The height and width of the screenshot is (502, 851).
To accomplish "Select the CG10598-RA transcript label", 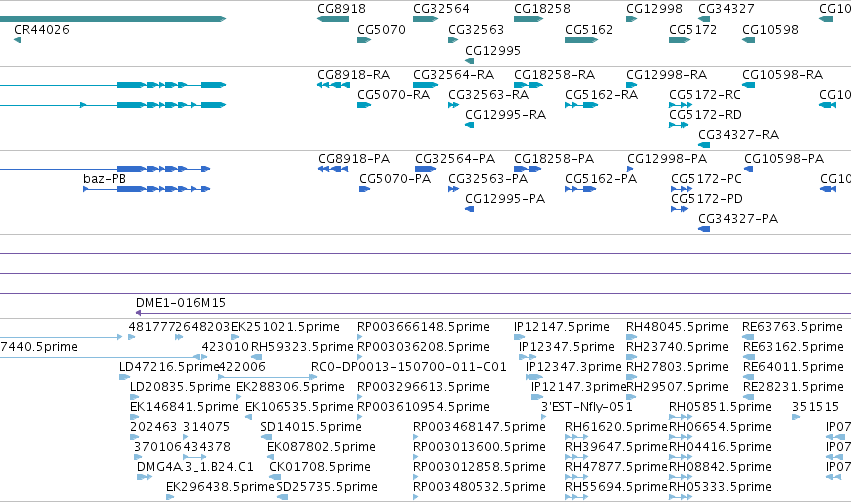I will (x=783, y=75).
